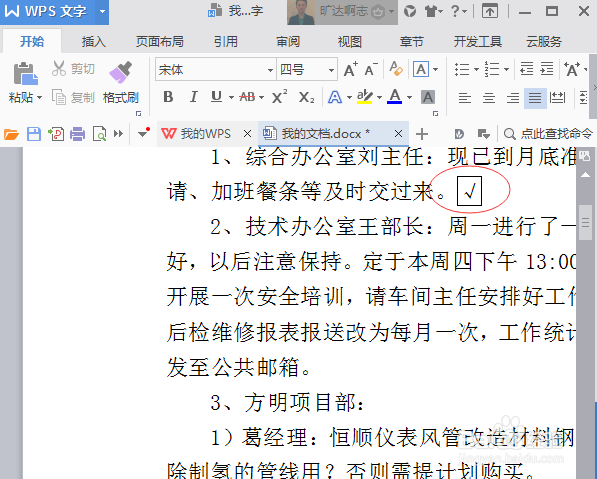This screenshot has height=479, width=597.
Task: Align text right
Action: [x=513, y=98]
